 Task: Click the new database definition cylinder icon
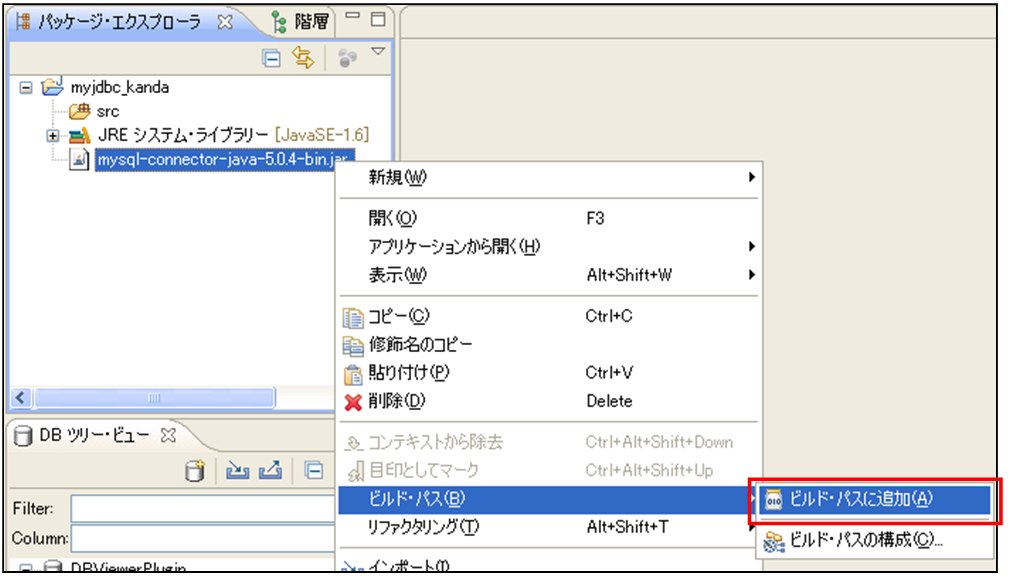click(195, 471)
